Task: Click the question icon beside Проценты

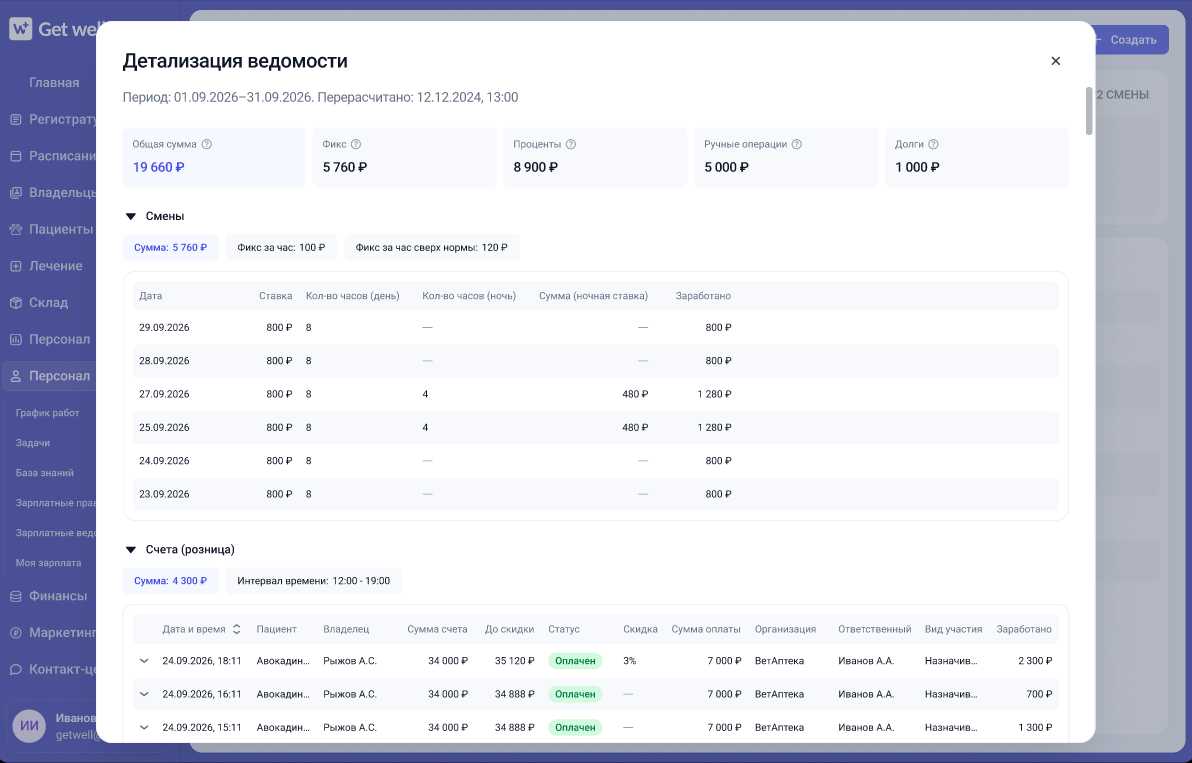Action: [x=571, y=144]
